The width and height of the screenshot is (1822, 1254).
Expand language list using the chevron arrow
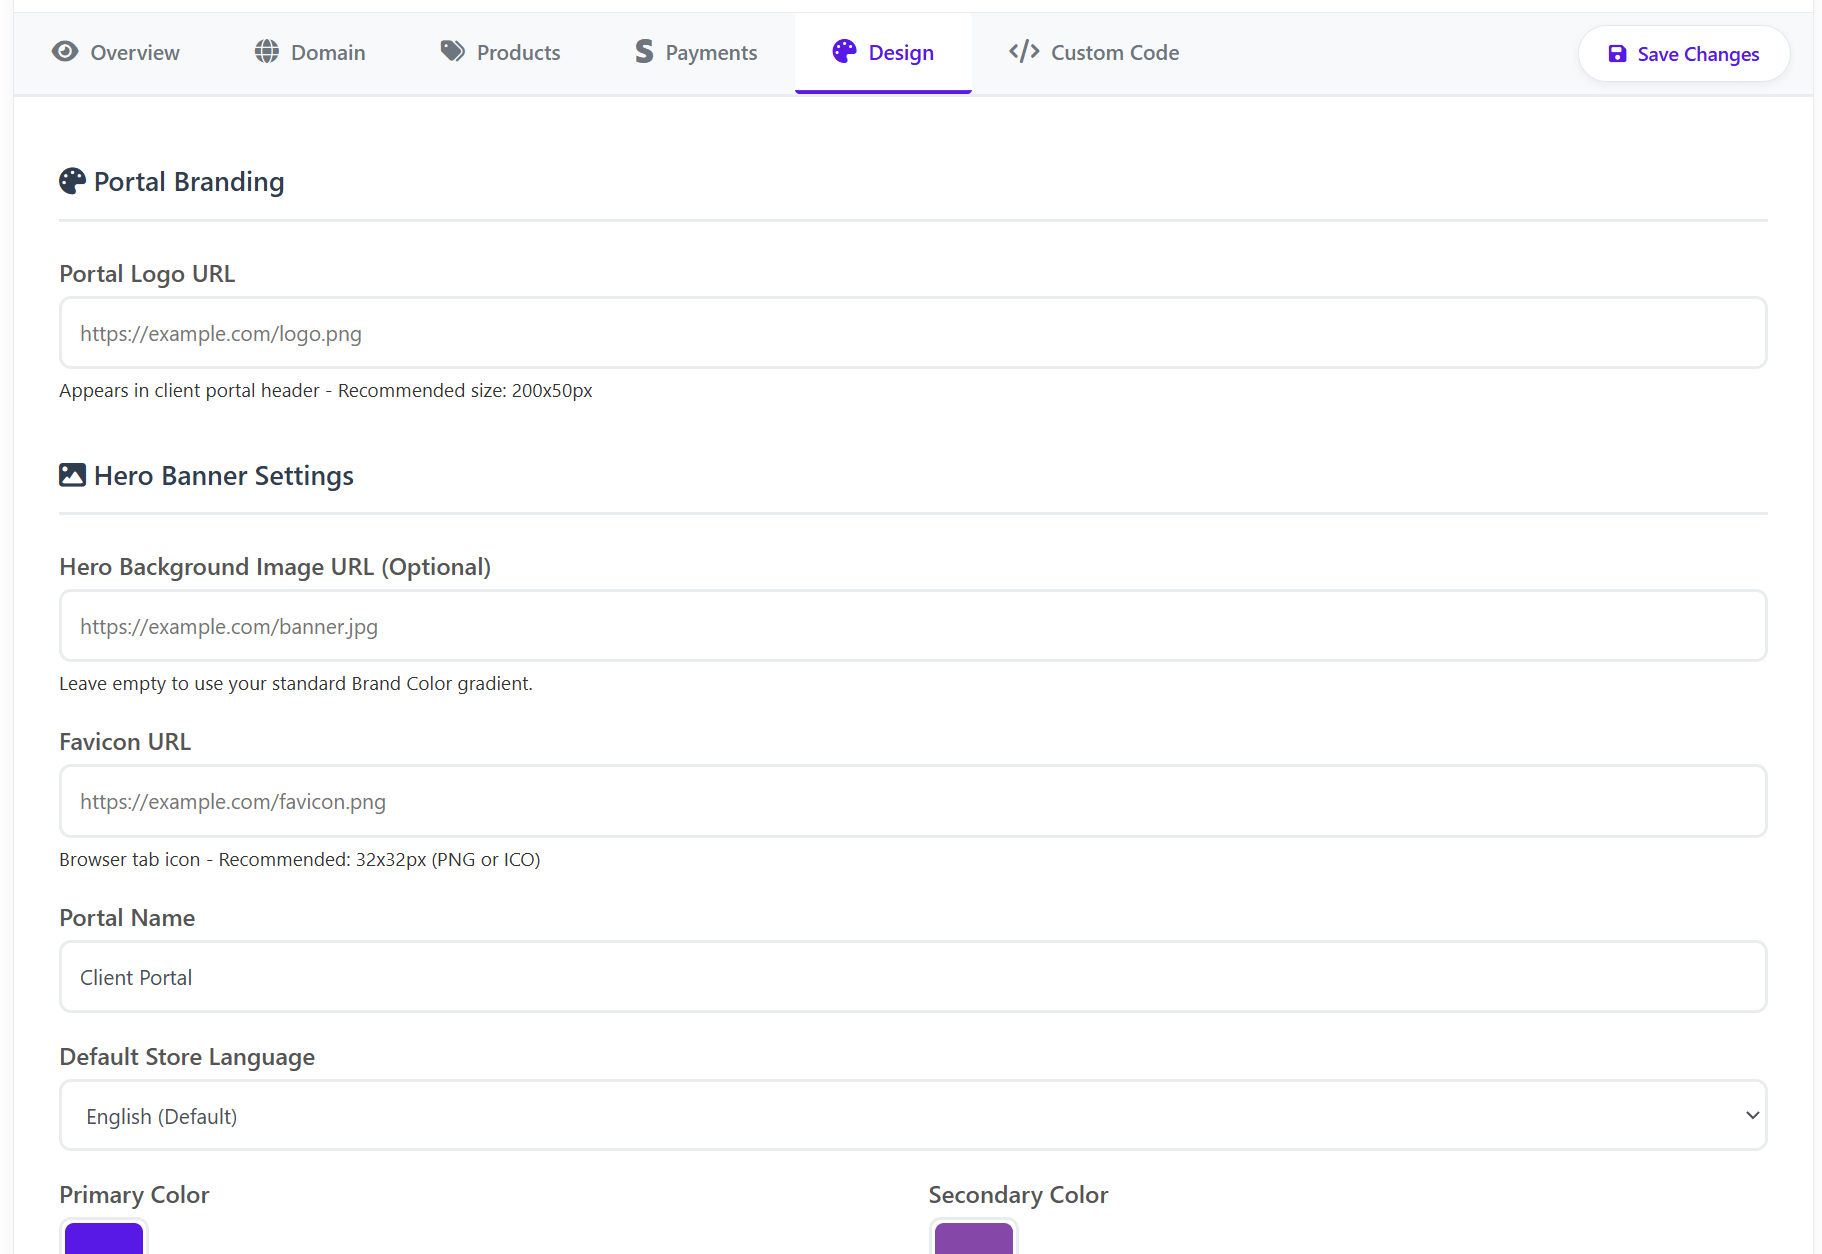tap(1752, 1115)
